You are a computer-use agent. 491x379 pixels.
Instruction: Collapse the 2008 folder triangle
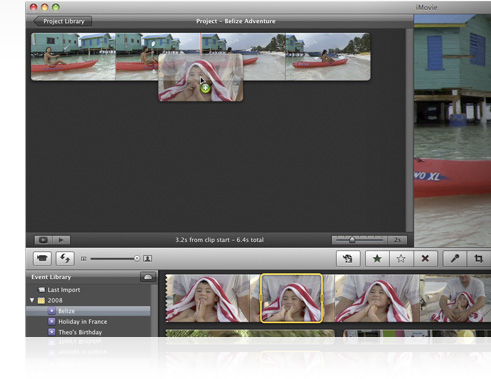(x=32, y=300)
